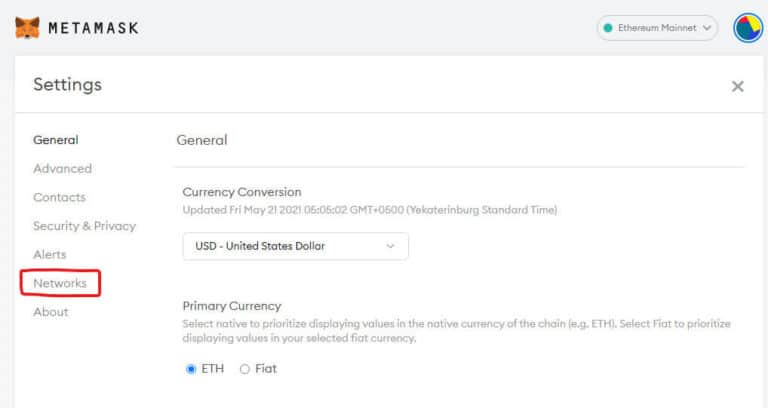Viewport: 768px width, 408px height.
Task: Open the account avatar icon
Action: tap(747, 28)
